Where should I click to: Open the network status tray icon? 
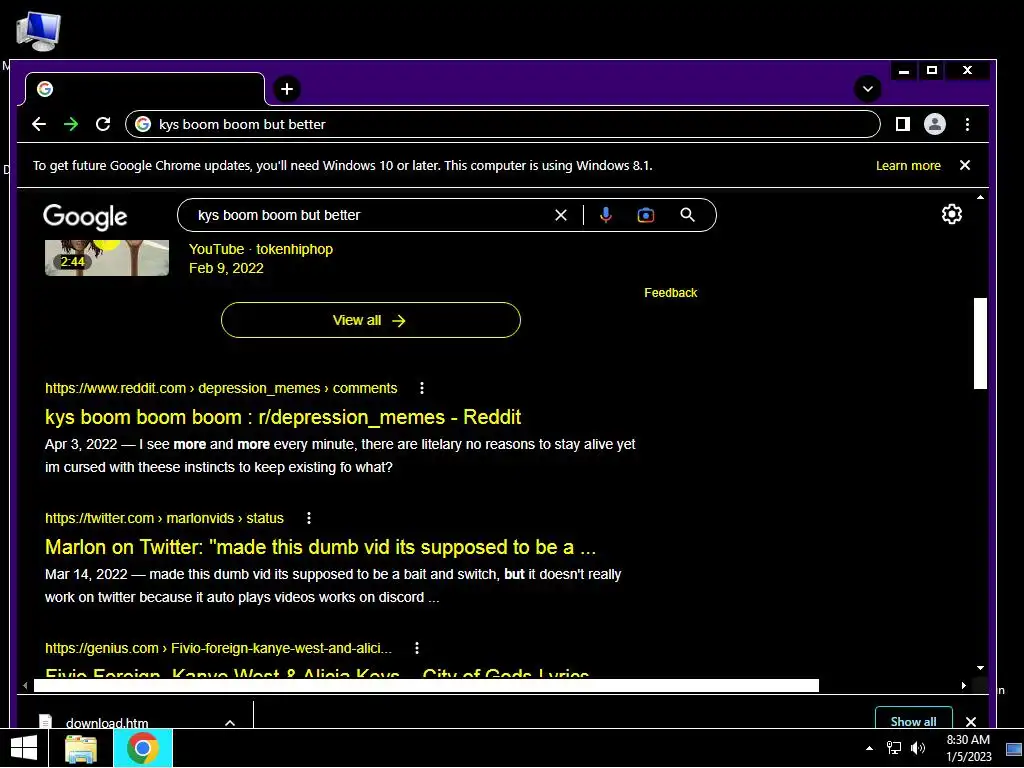point(893,748)
